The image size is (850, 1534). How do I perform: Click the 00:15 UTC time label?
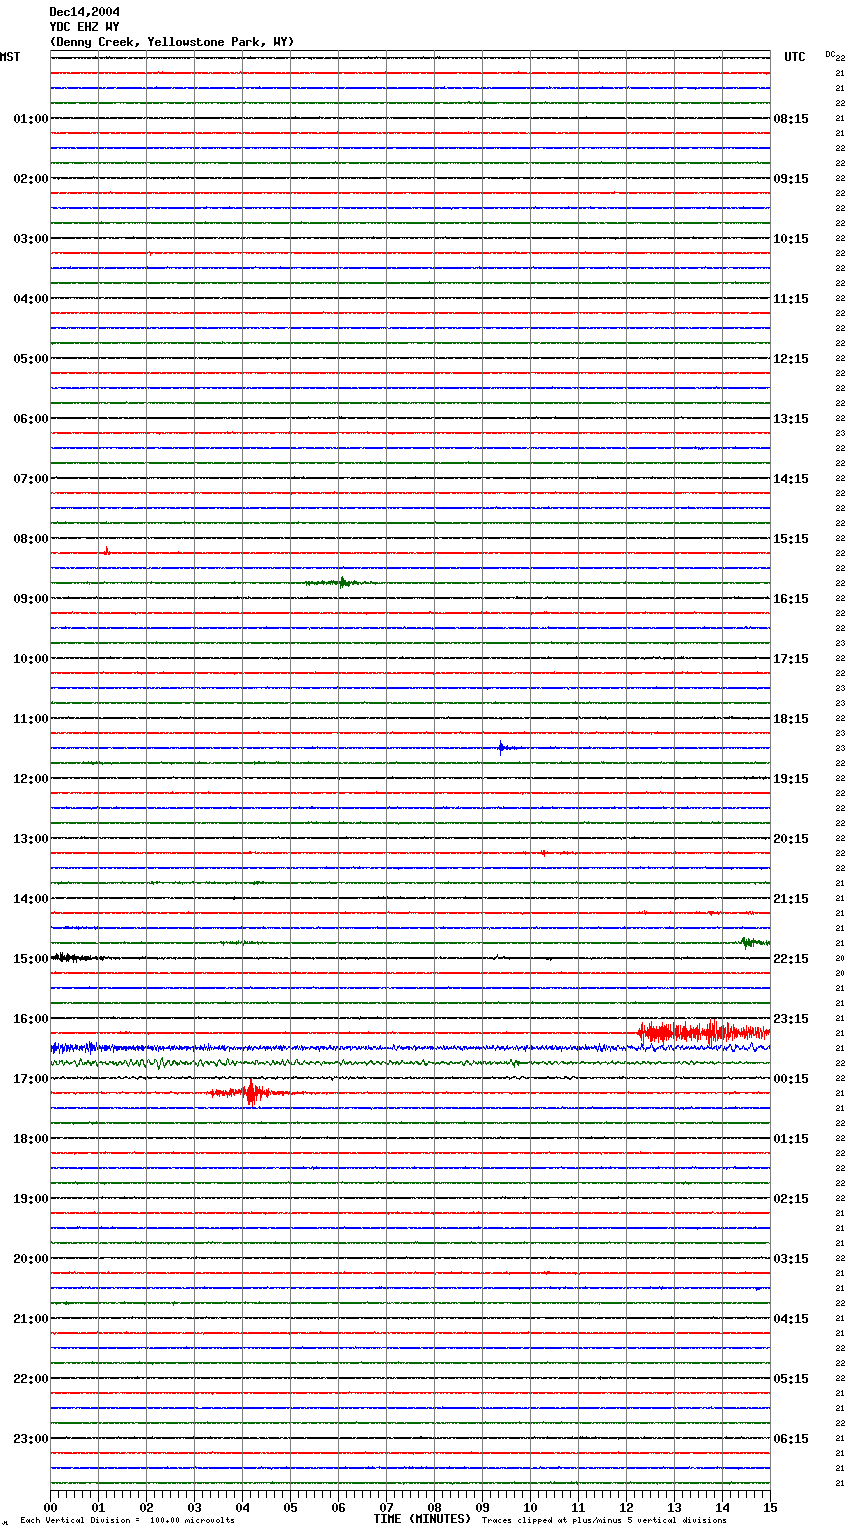point(791,1079)
